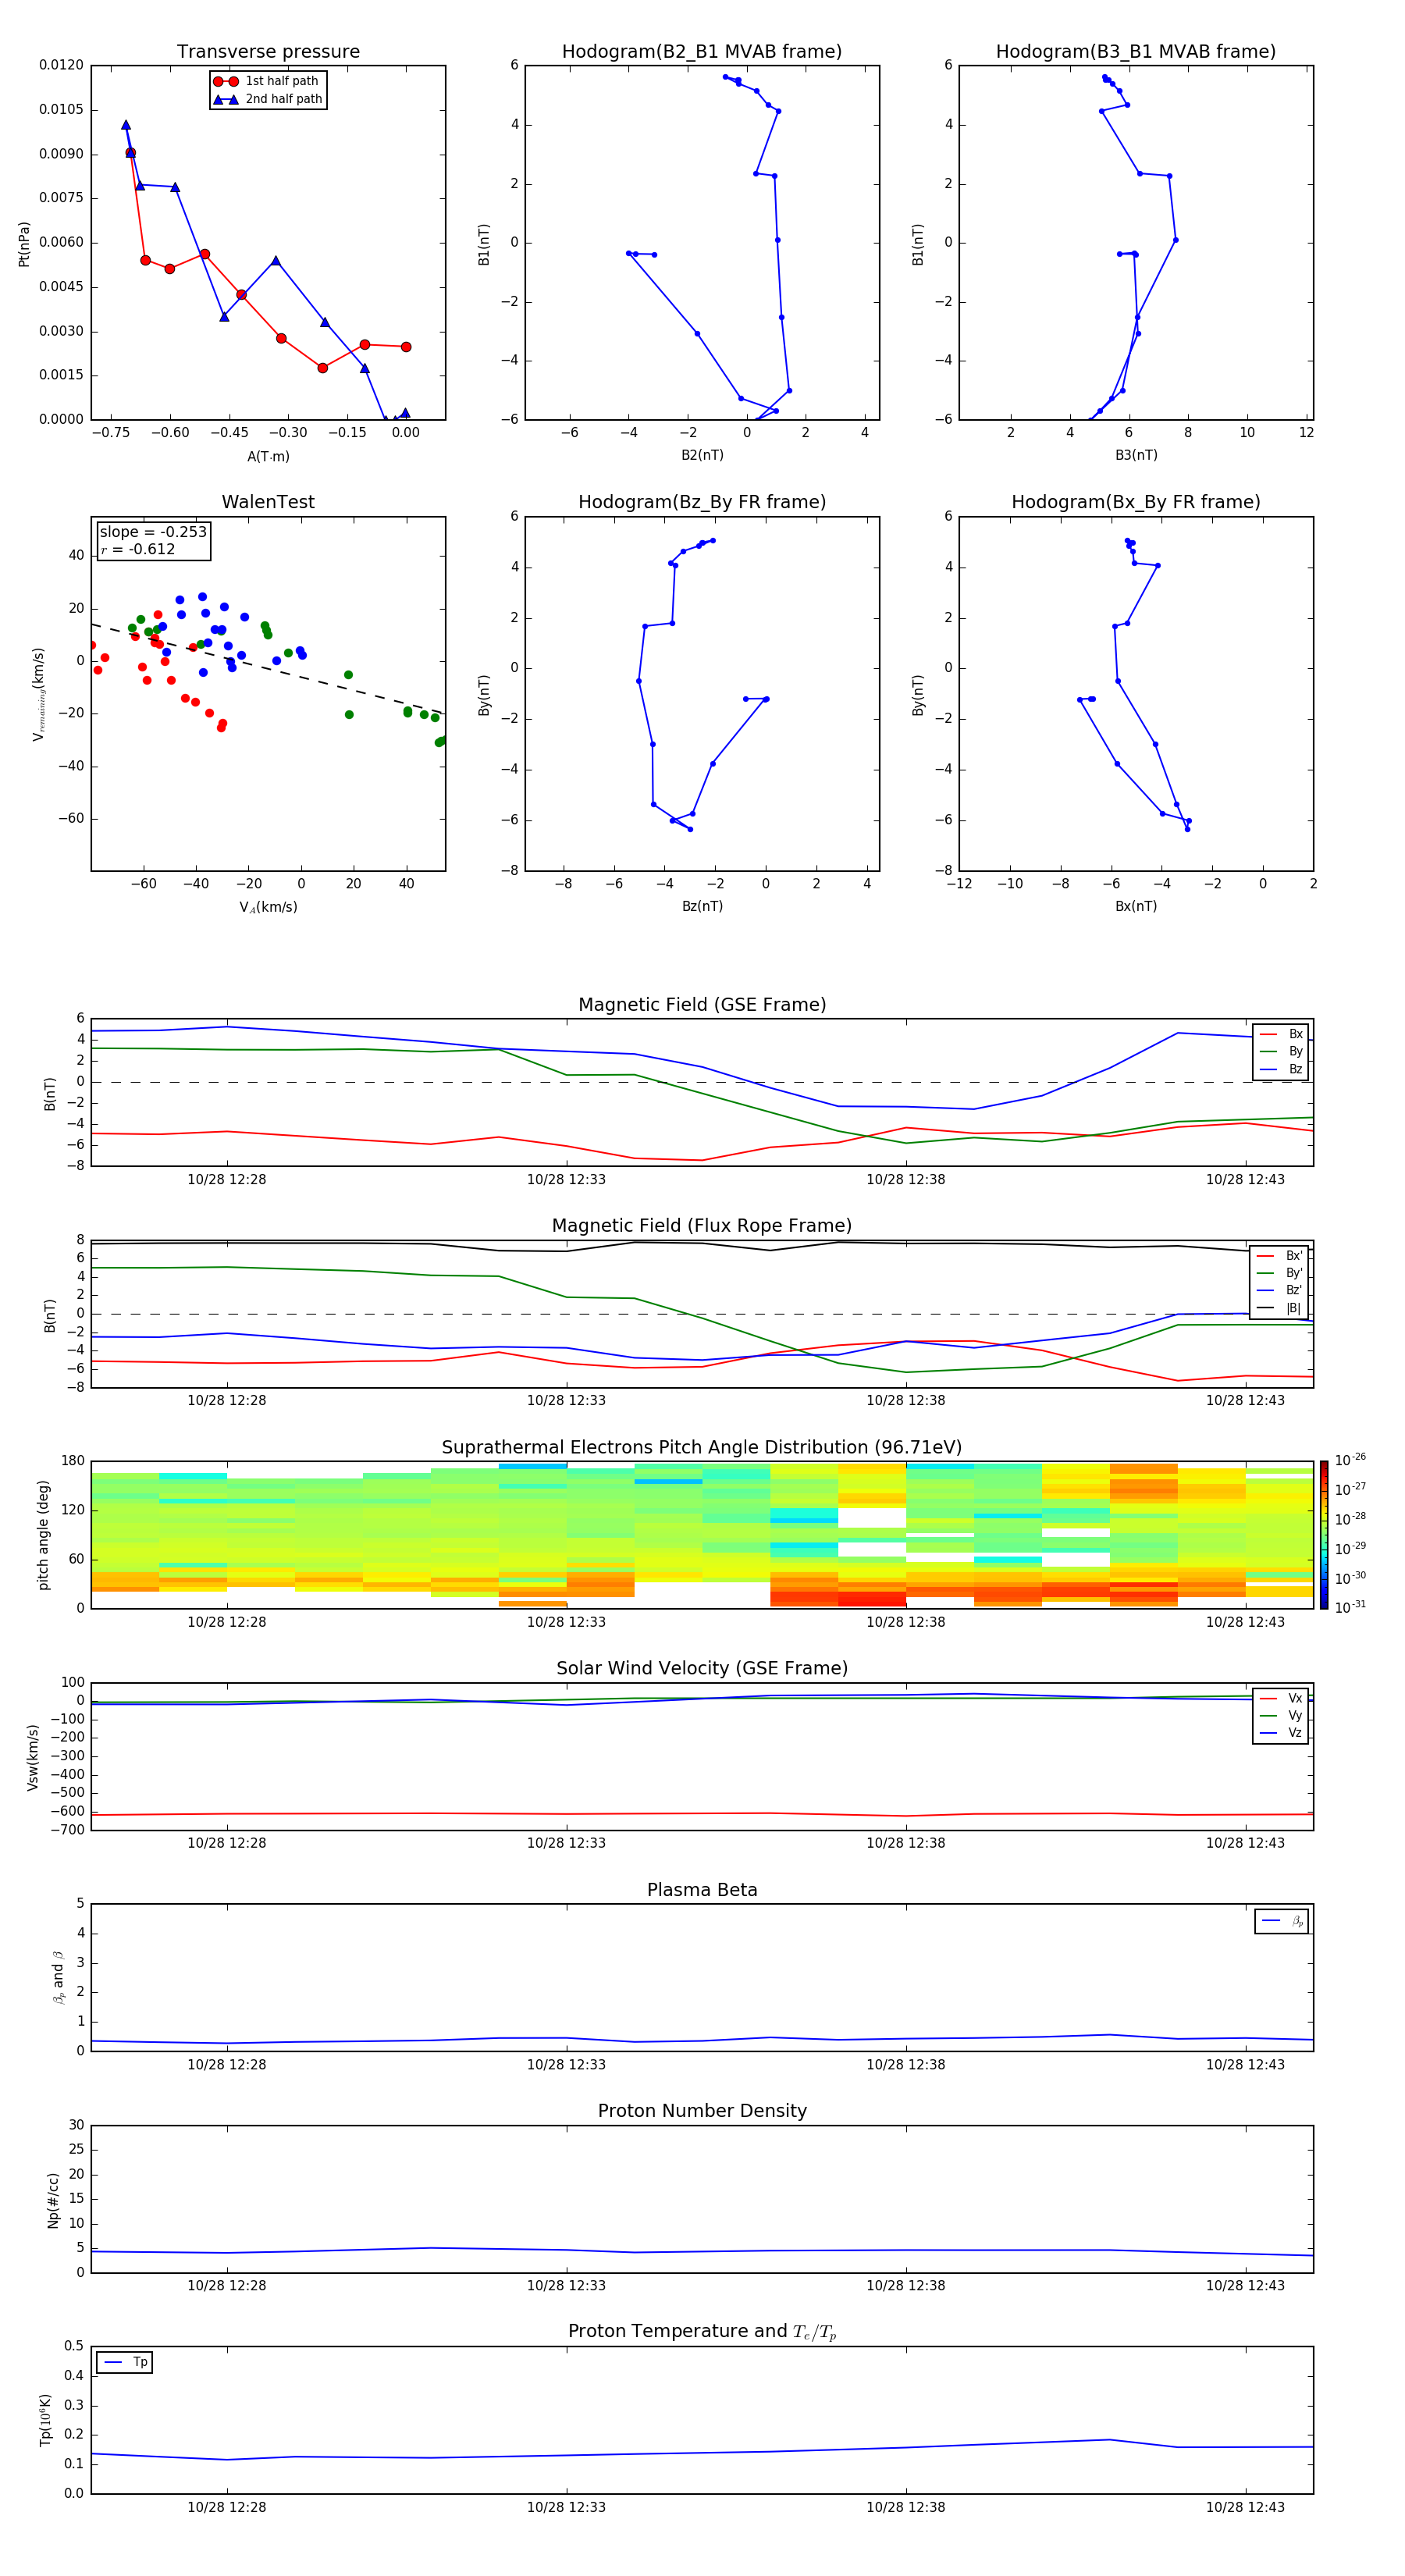
Task: Click the pitch angle color bar
Action: point(1324,1535)
